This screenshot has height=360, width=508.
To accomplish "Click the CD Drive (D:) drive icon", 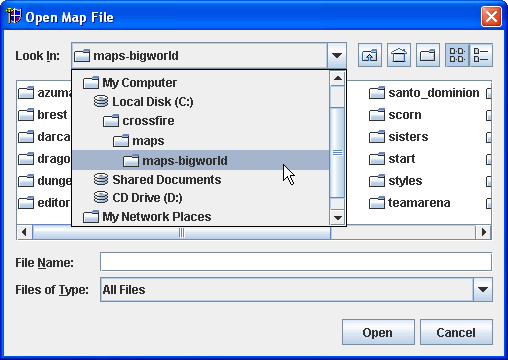I will pos(101,197).
